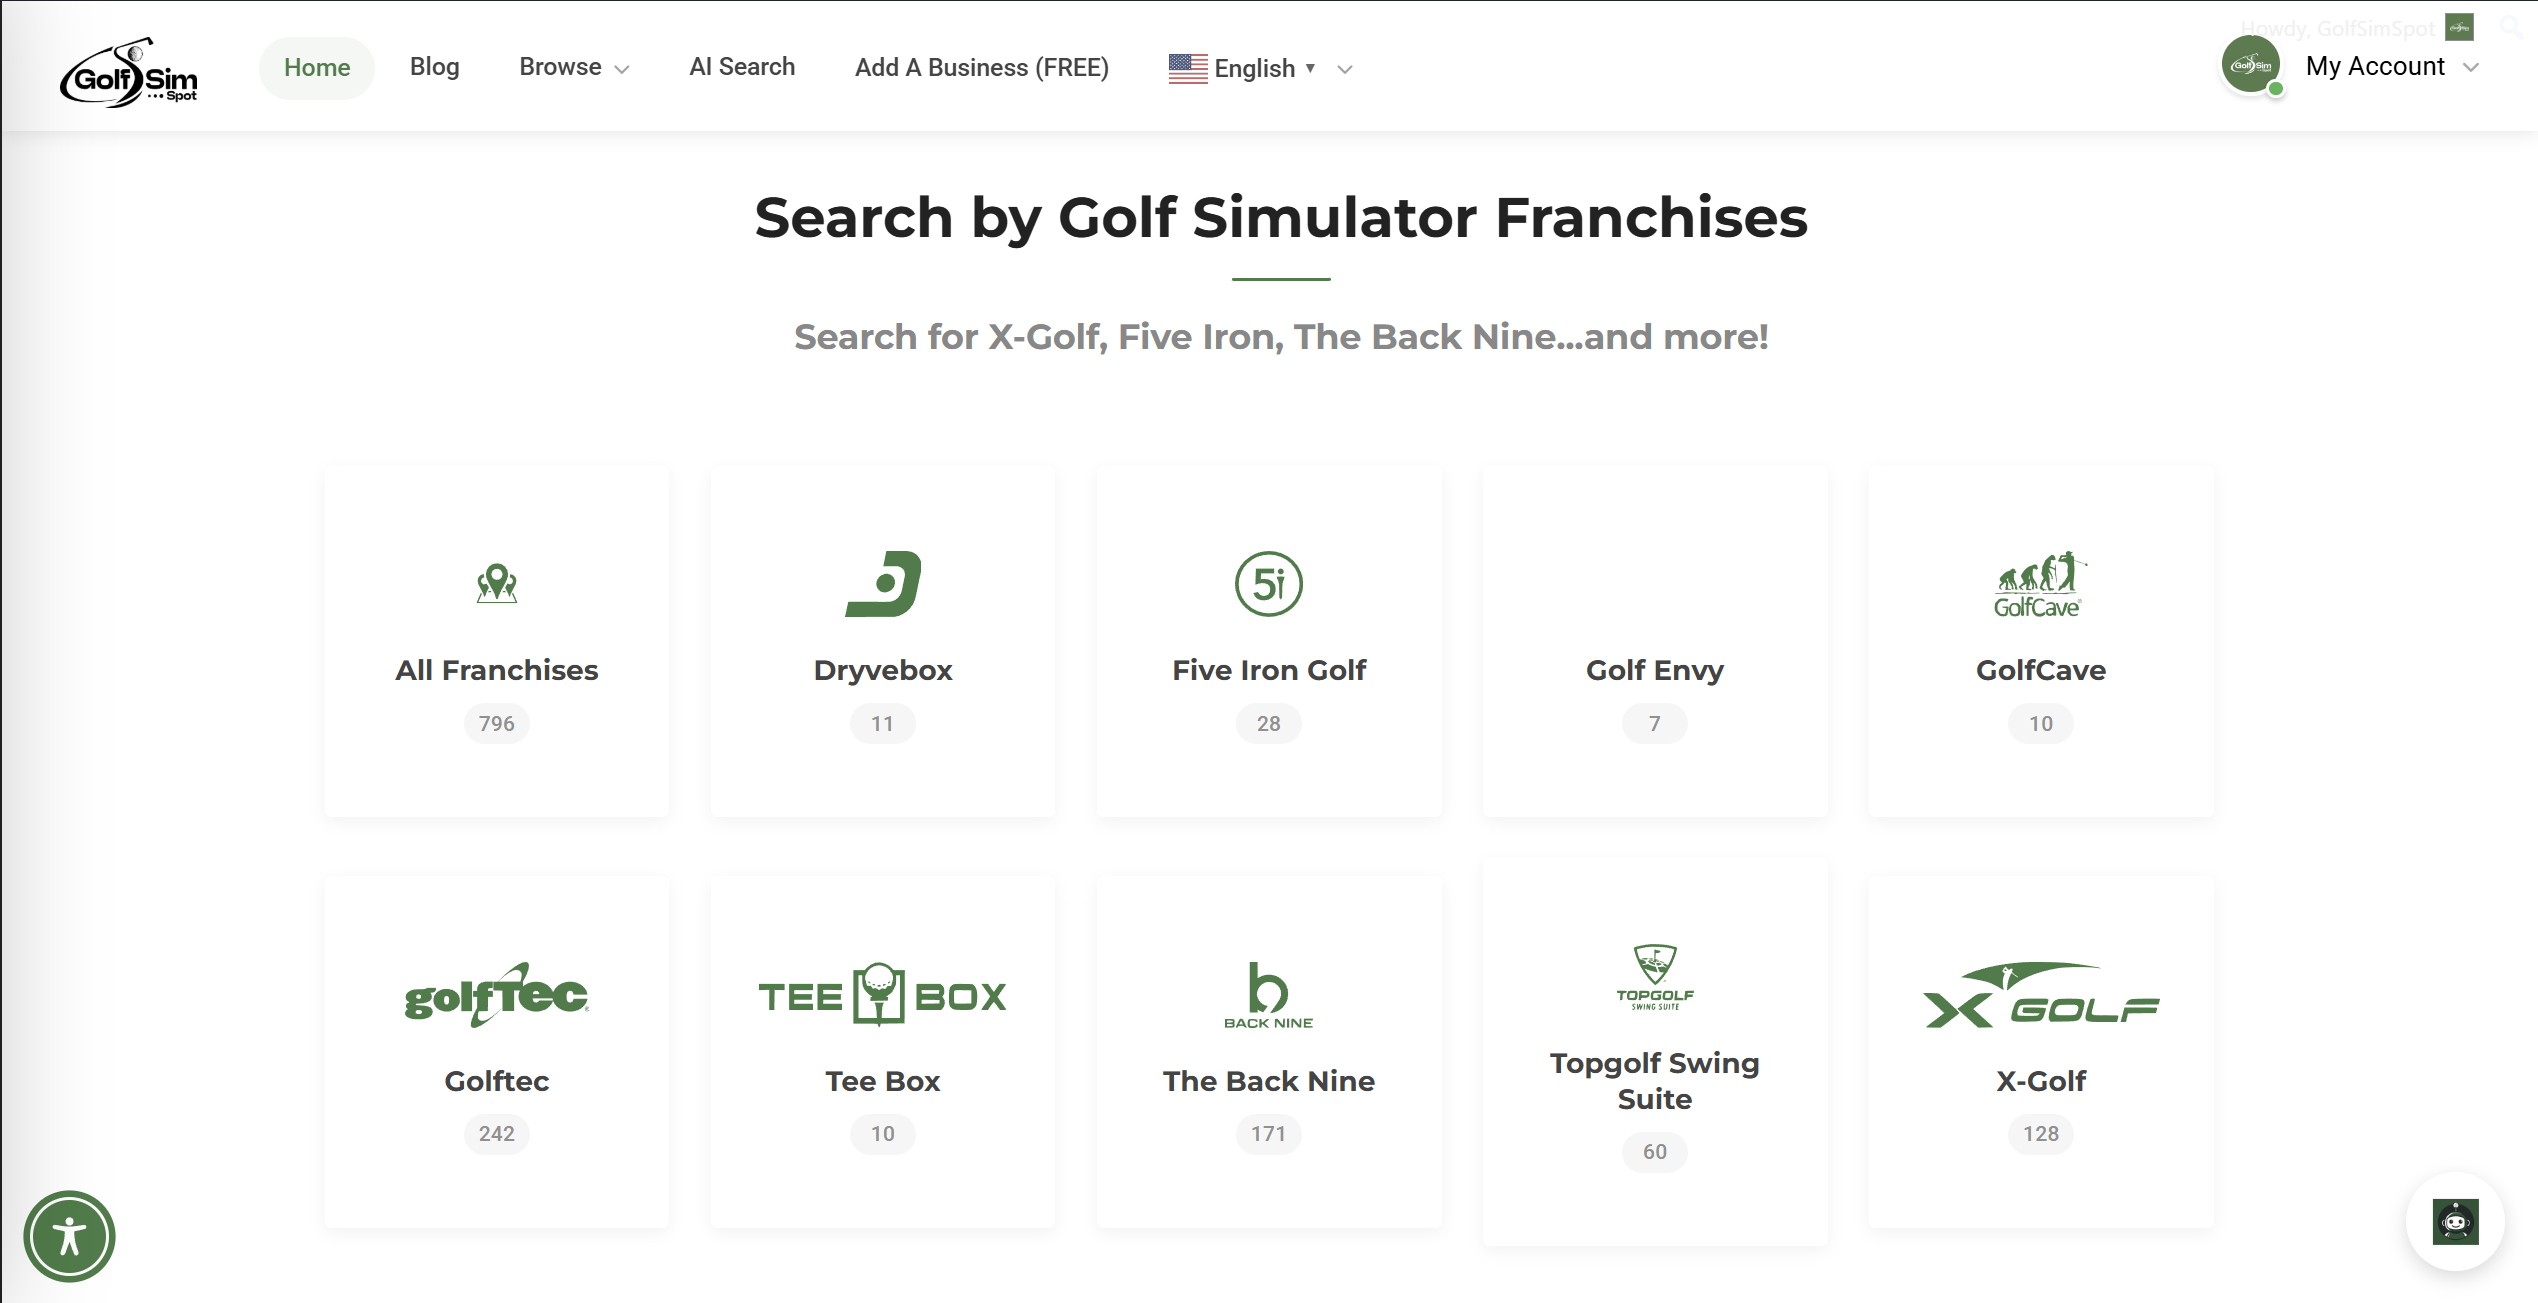The width and height of the screenshot is (2538, 1303).
Task: Click the Golf Envy listing count badge
Action: tap(1654, 723)
